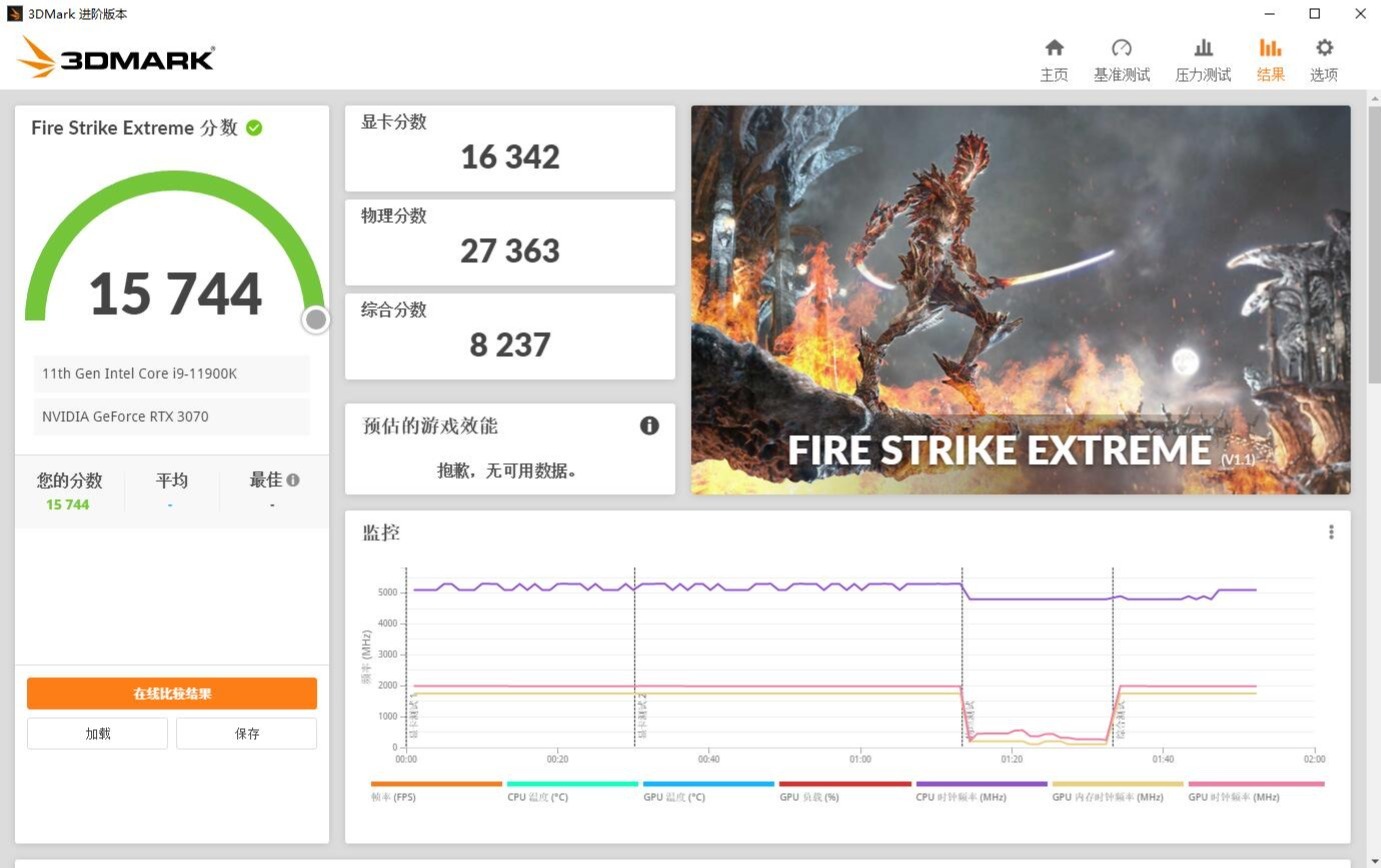Image resolution: width=1381 pixels, height=868 pixels.
Task: Click the green checkmark beside Fire Strike Extreme 分数
Action: tap(253, 128)
